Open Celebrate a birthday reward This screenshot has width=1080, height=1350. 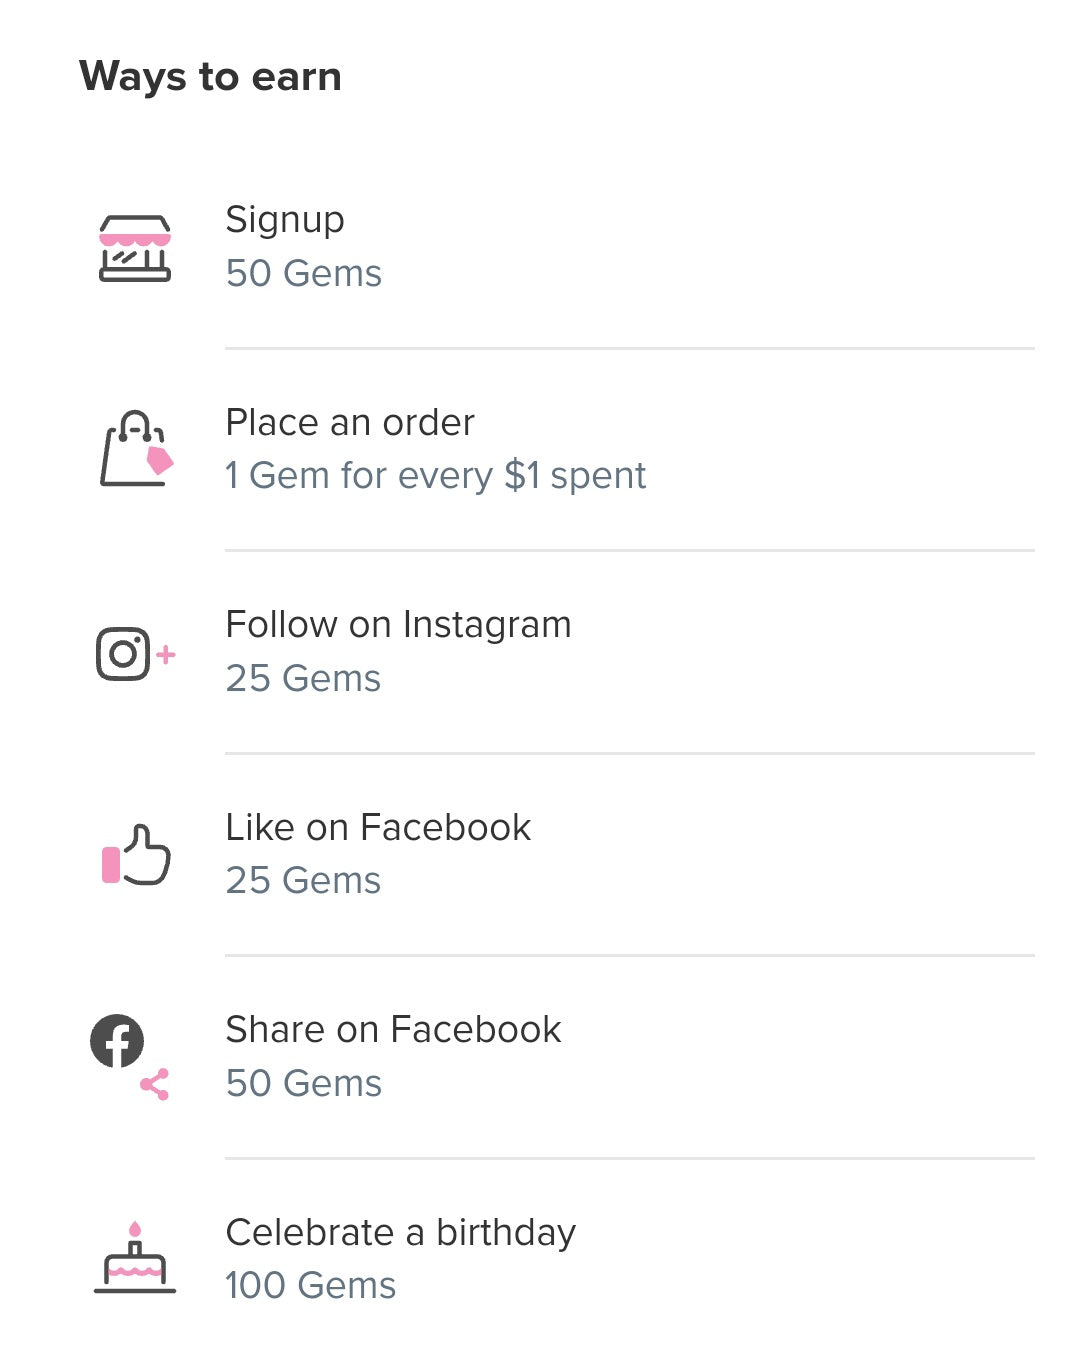tap(400, 1233)
